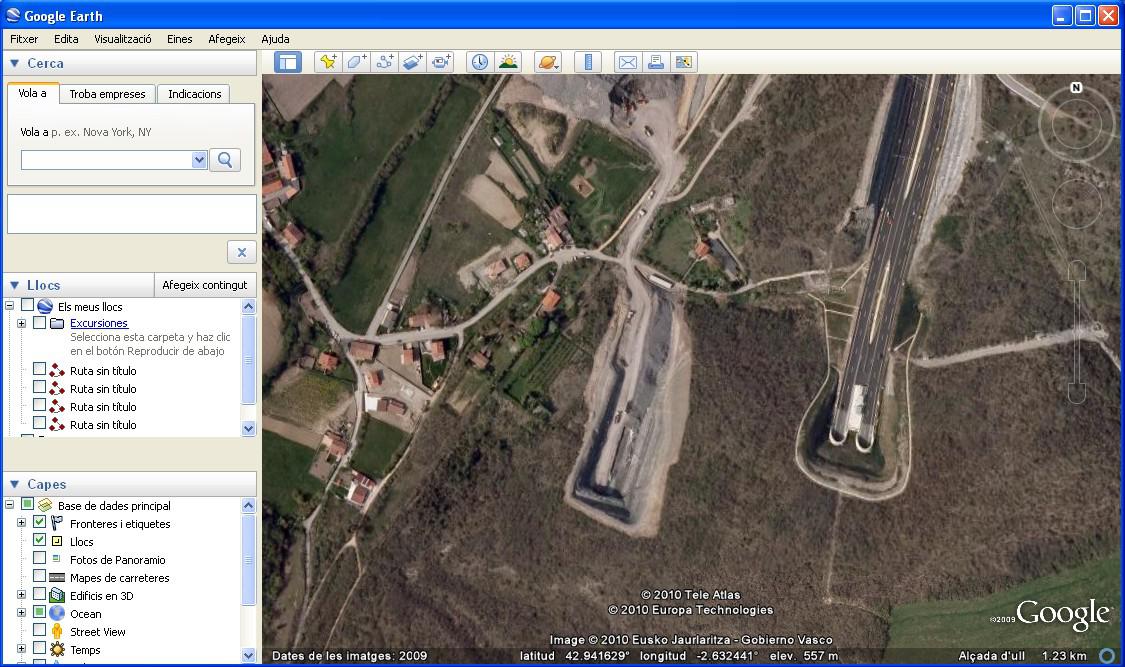Image resolution: width=1125 pixels, height=667 pixels.
Task: Enable the Street View layer checkbox
Action: [40, 631]
